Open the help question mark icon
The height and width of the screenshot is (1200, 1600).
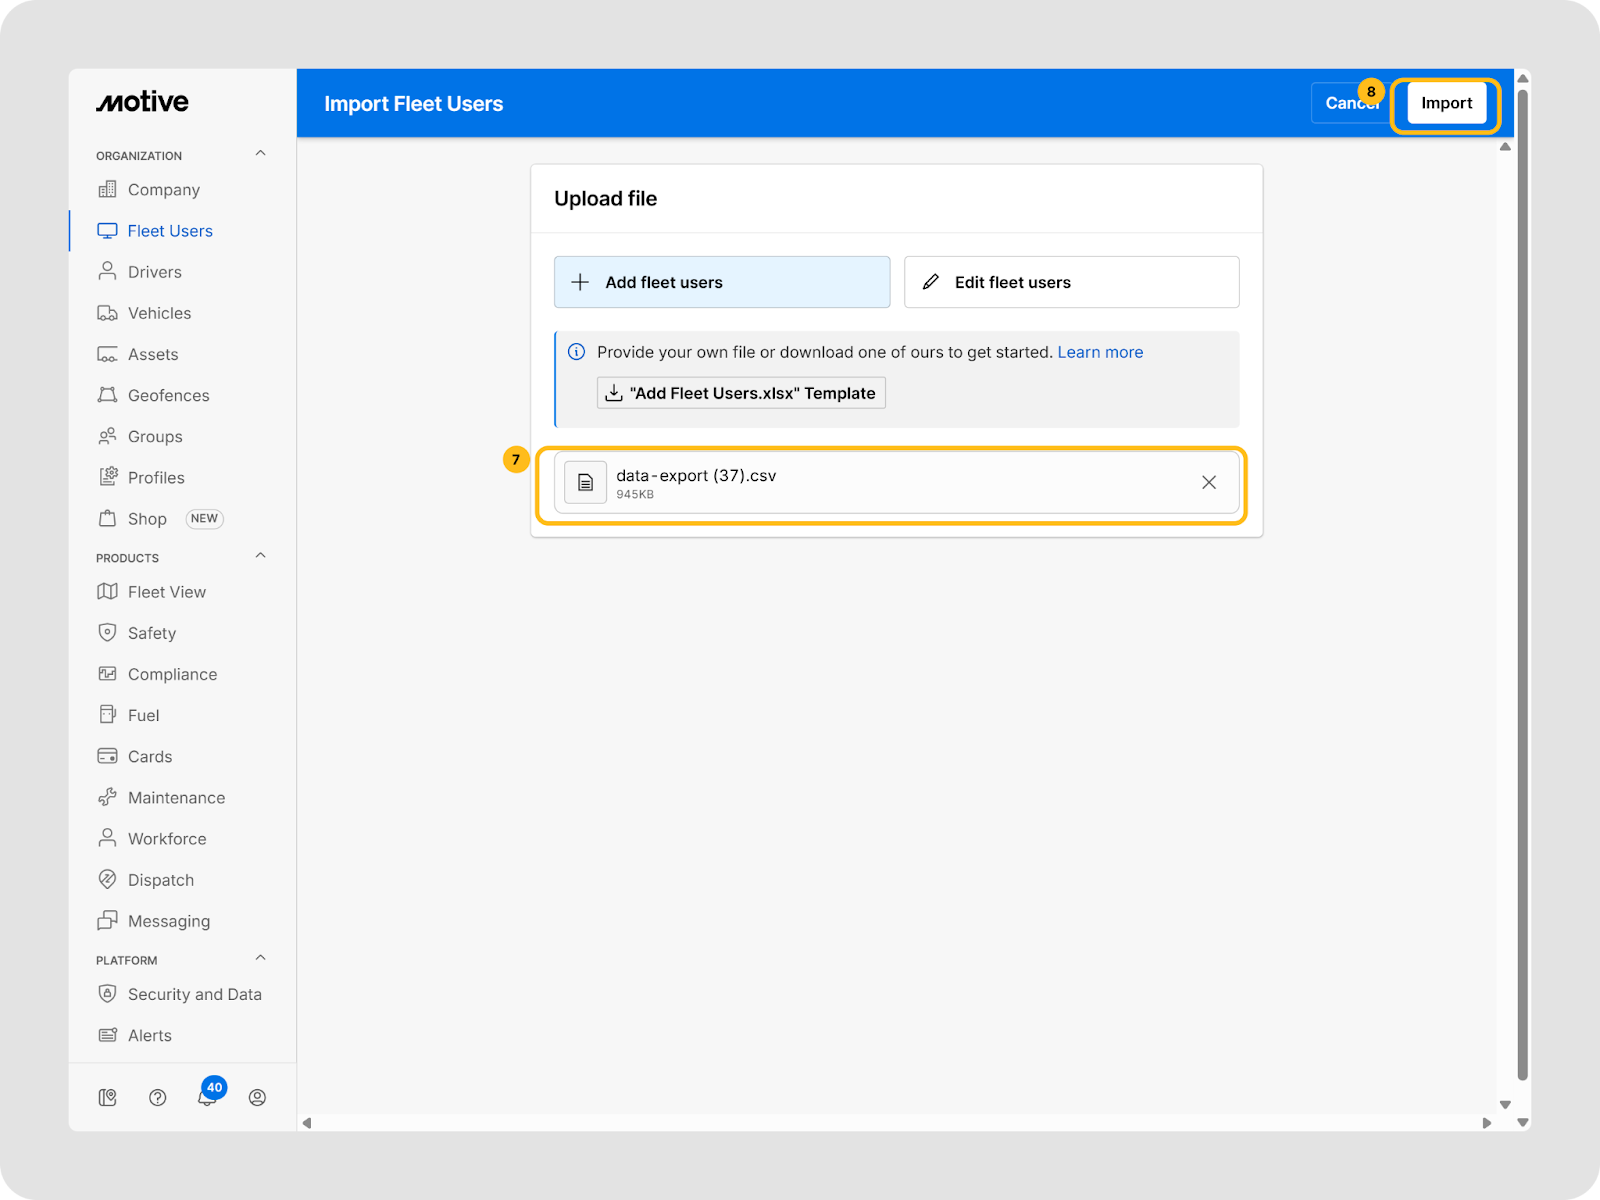pos(157,1098)
